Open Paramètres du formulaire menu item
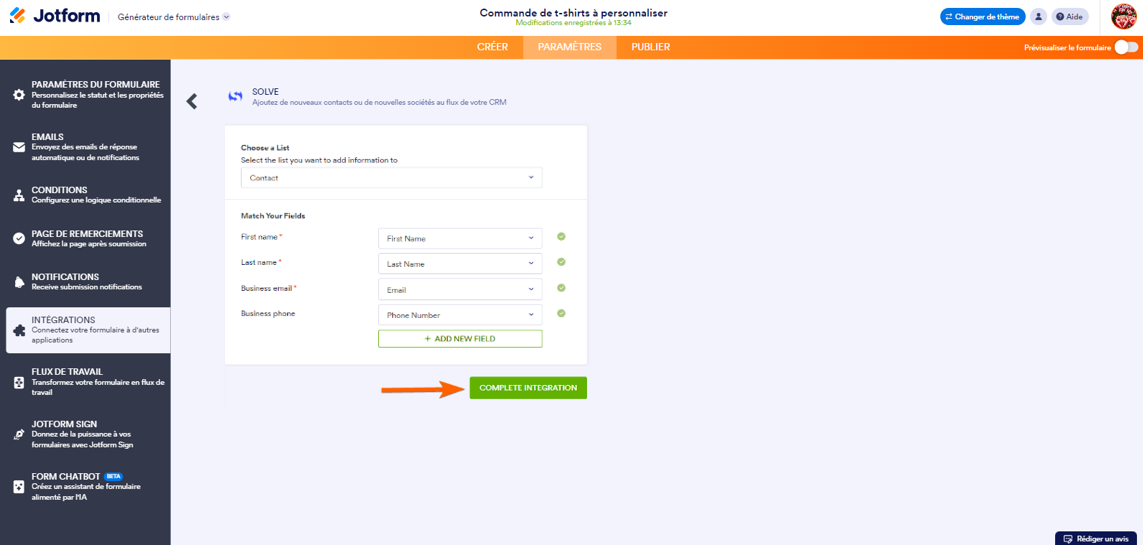 coord(88,95)
